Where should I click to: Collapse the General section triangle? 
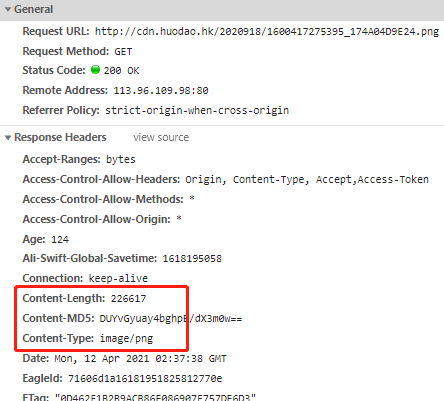[x=8, y=9]
